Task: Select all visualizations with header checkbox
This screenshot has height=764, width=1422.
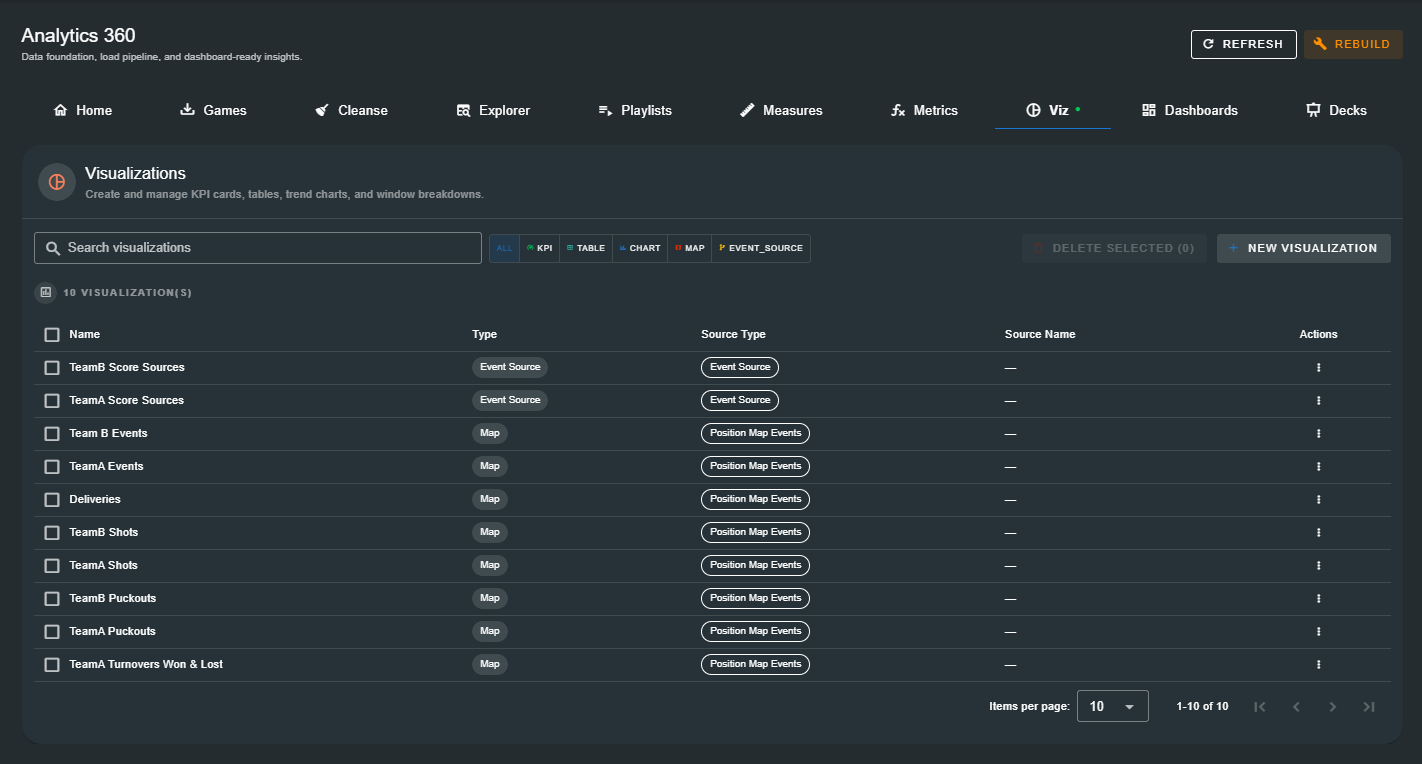Action: [52, 335]
